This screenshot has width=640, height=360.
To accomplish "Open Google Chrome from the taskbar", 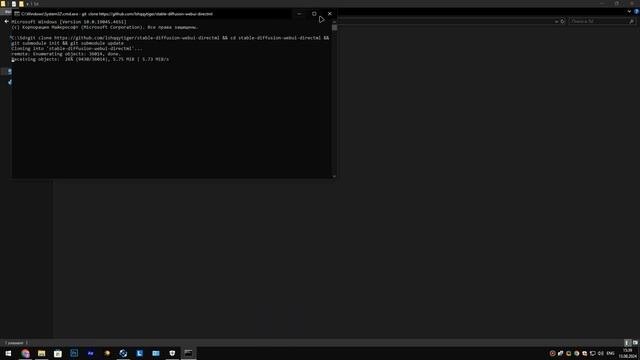I will pyautogui.click(x=25, y=353).
